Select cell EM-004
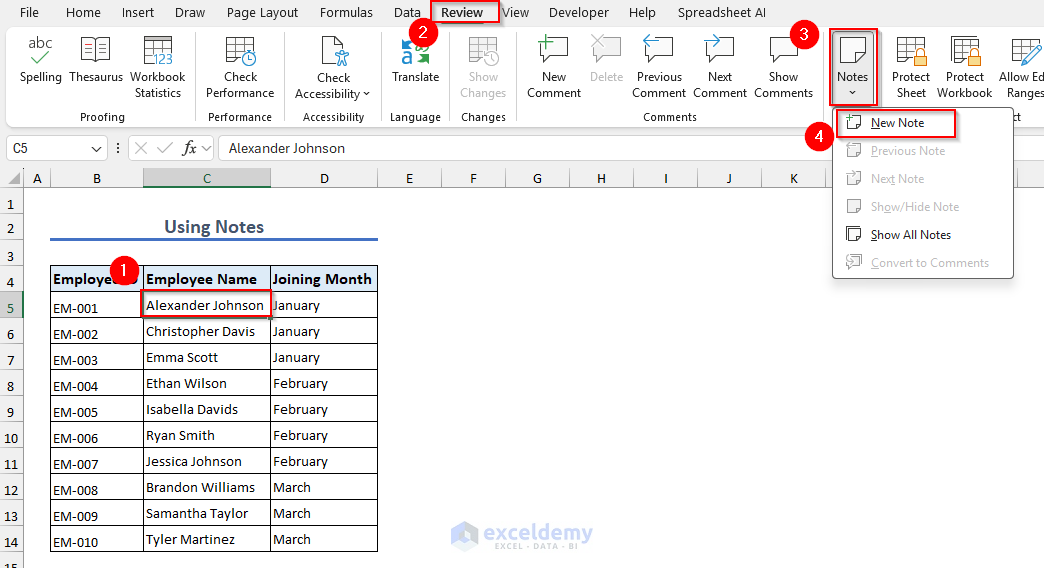The image size is (1044, 568). point(97,384)
